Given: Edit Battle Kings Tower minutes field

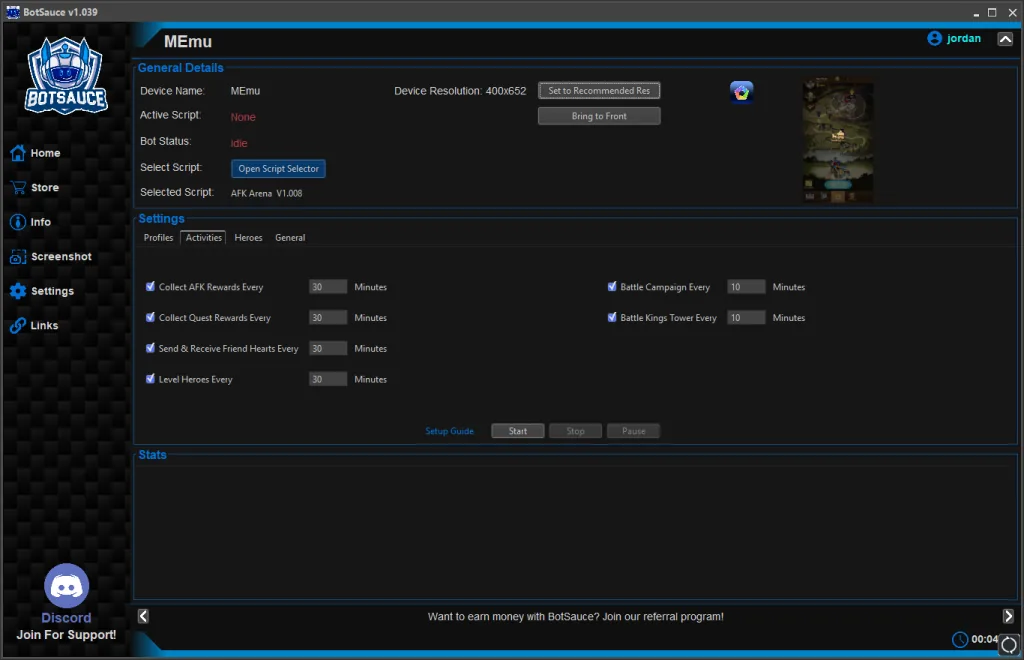Looking at the screenshot, I should [746, 317].
